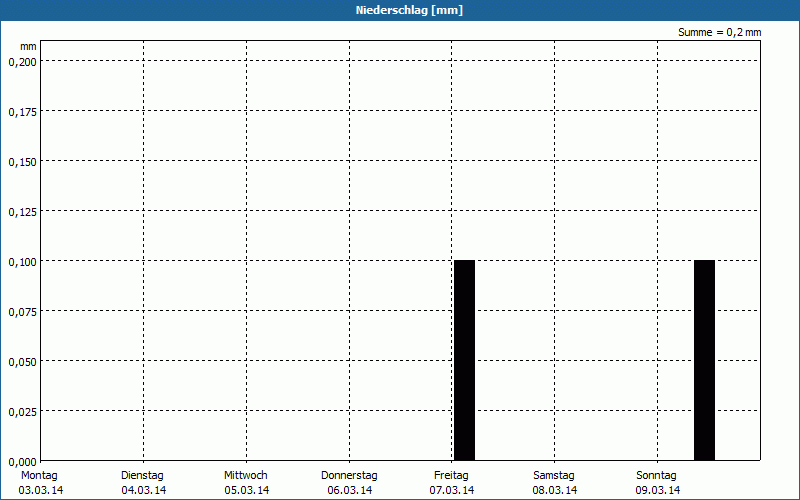
Task: Click the 0,000 y-axis value
Action: 22,462
